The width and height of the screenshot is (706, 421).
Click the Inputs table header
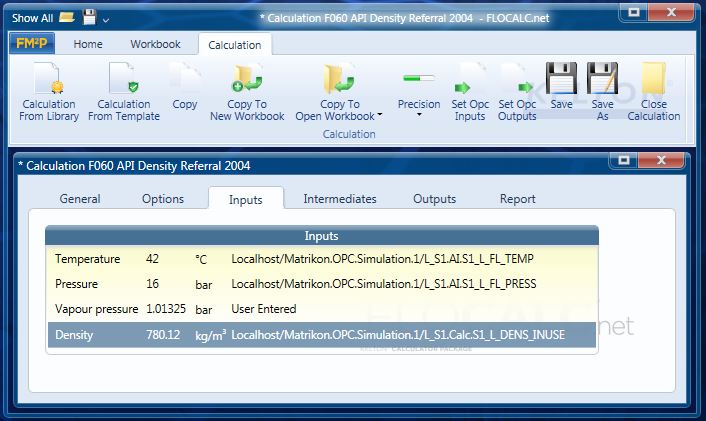(321, 236)
